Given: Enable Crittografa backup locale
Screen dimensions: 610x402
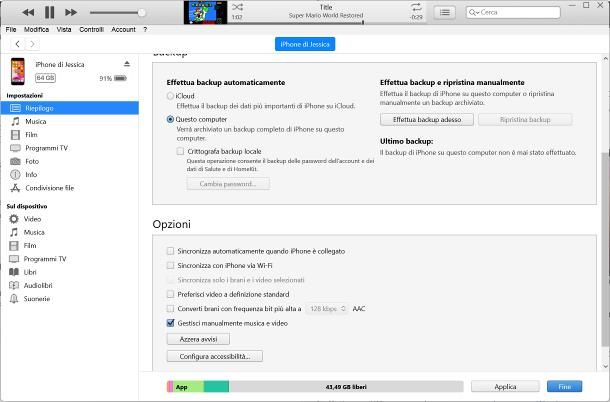Looking at the screenshot, I should pyautogui.click(x=180, y=151).
